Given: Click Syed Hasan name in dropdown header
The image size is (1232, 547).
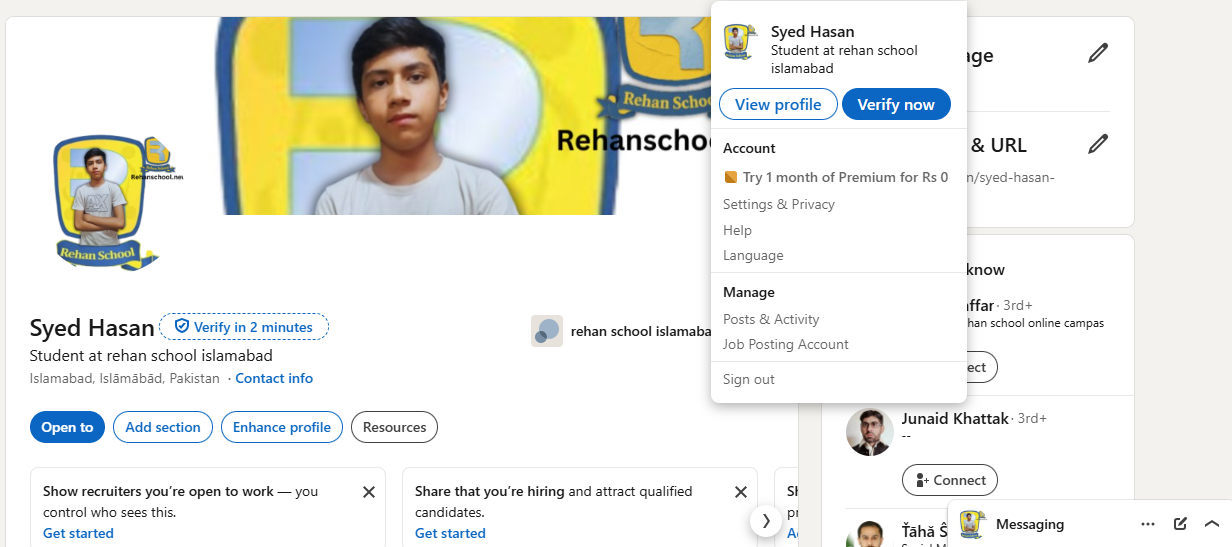Looking at the screenshot, I should coord(813,32).
